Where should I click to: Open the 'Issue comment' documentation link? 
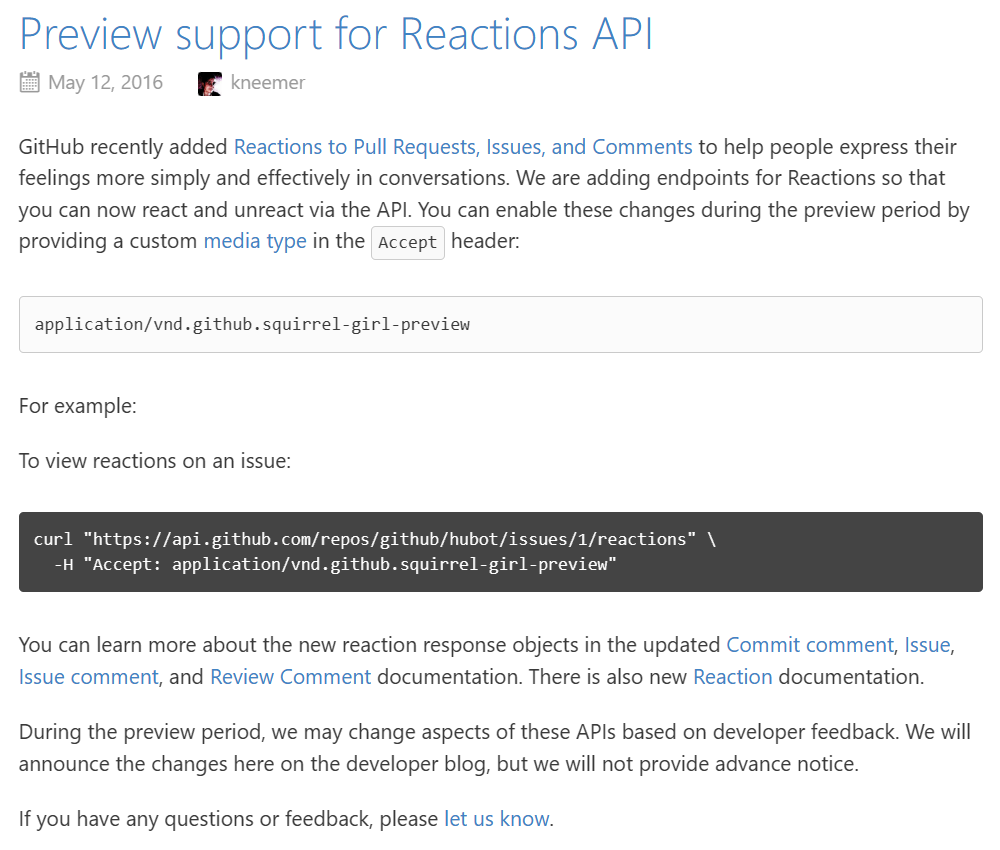tap(89, 677)
